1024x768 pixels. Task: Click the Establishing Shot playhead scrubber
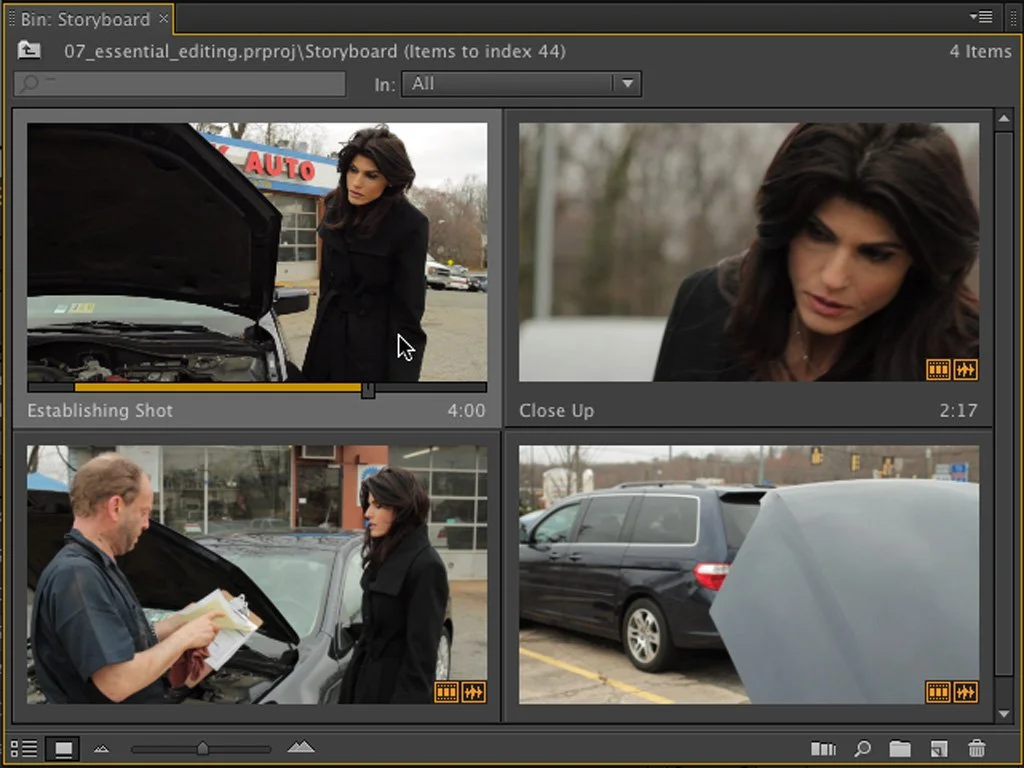[368, 390]
